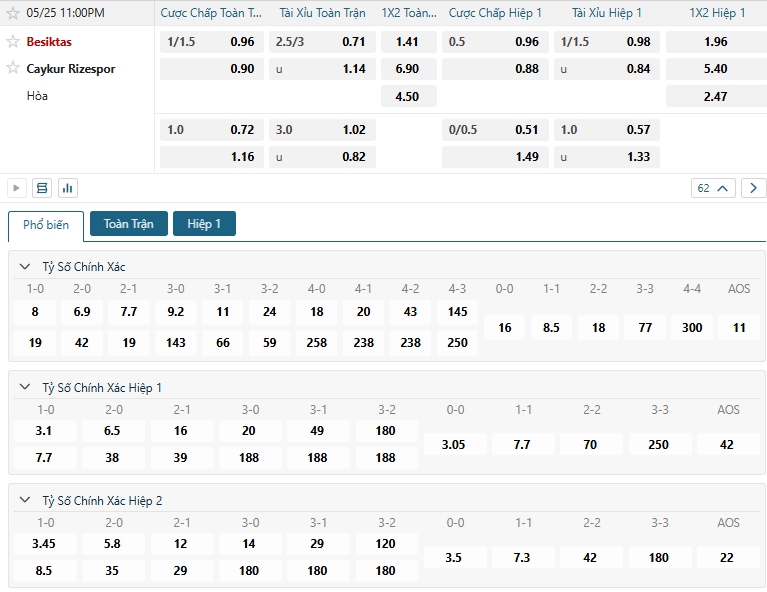Viewport: 767px width, 592px height.
Task: Collapse the Tỷ Số Chính Xác section
Action: 25,267
